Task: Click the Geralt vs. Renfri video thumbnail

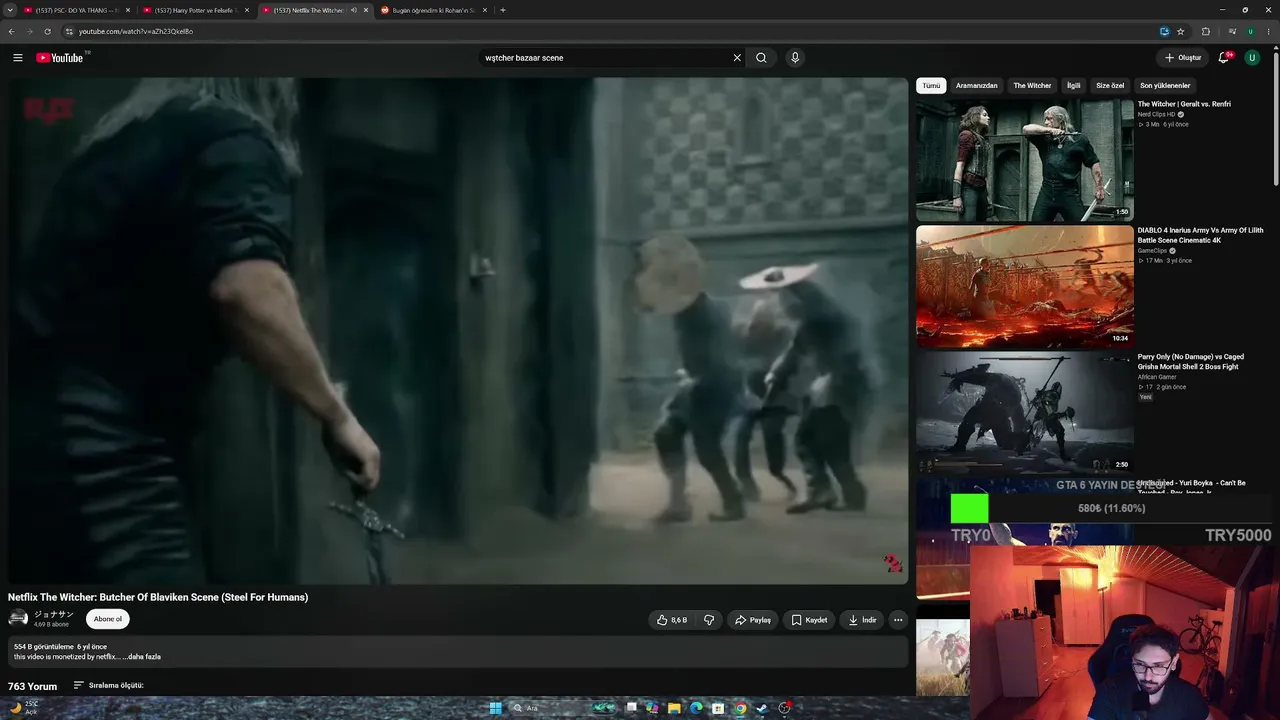Action: point(1025,160)
